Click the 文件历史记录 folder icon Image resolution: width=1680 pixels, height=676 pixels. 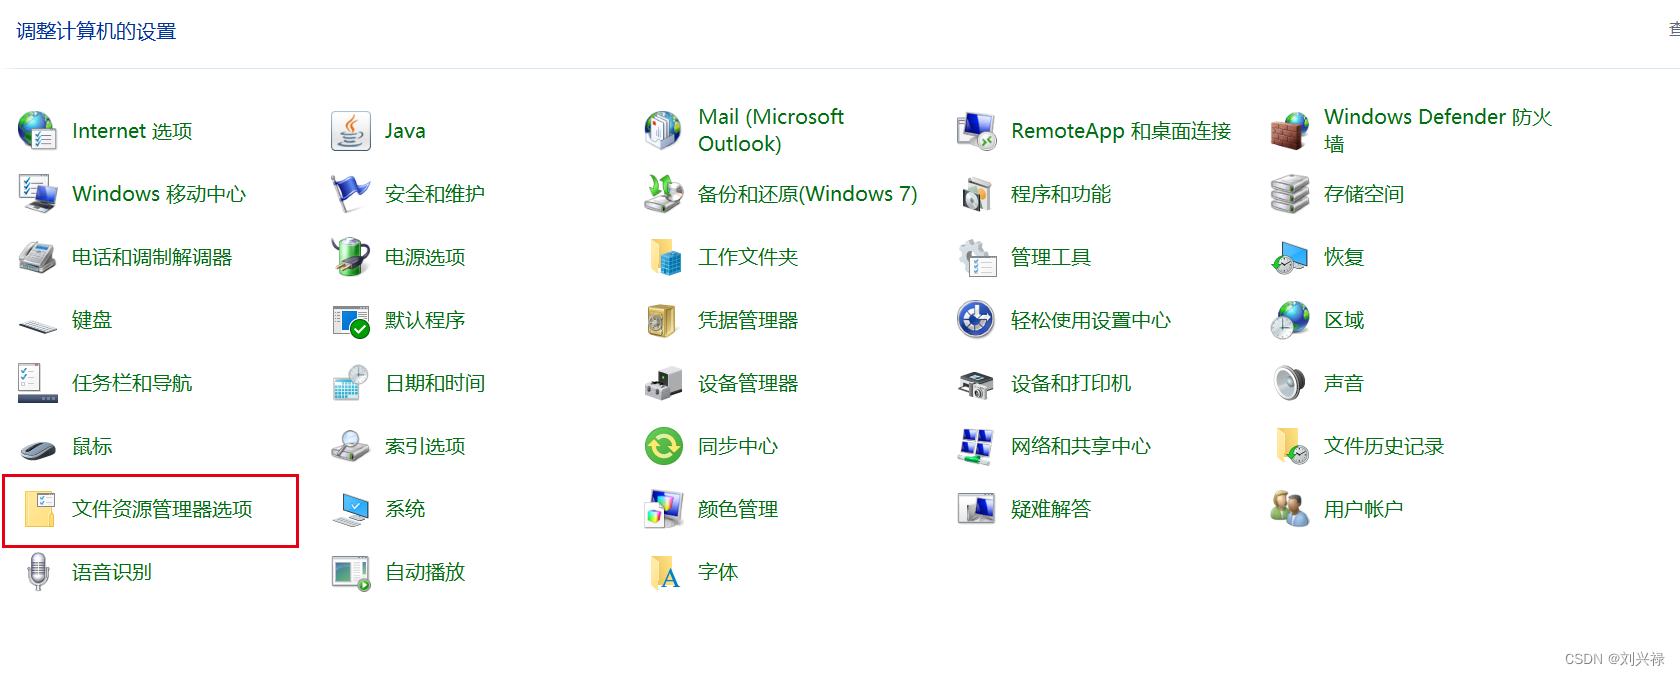pos(1290,446)
